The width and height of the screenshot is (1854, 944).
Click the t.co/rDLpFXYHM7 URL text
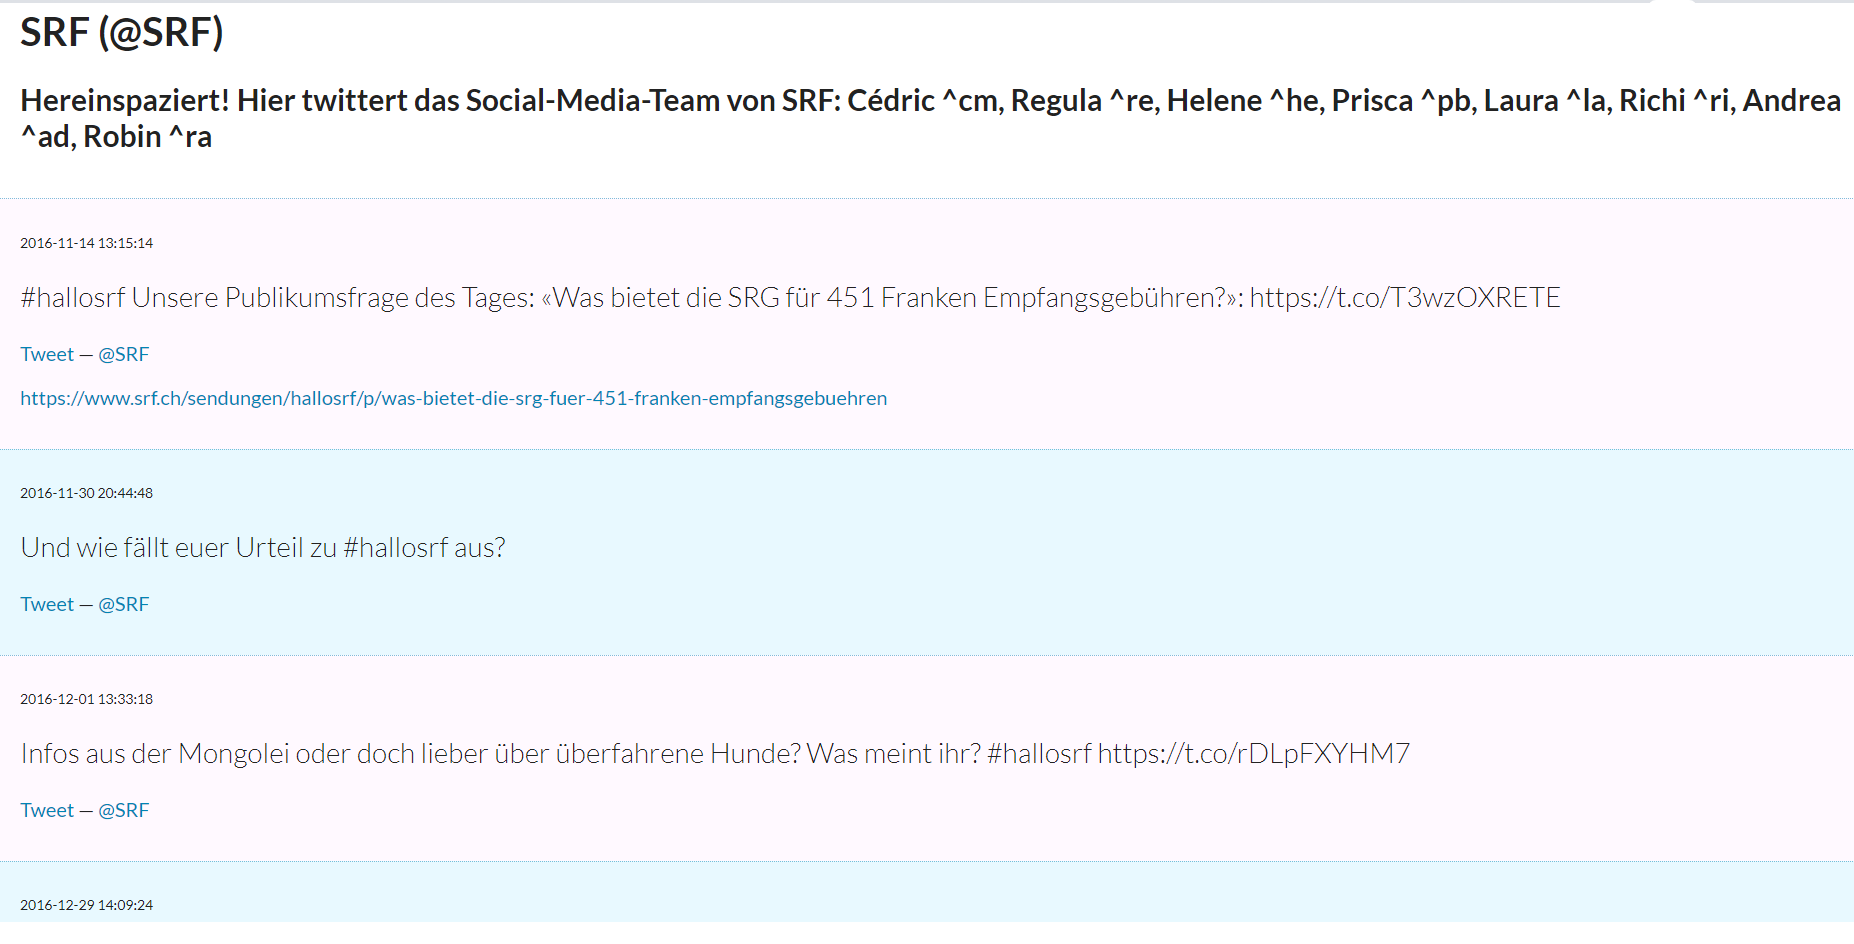[x=1253, y=754]
